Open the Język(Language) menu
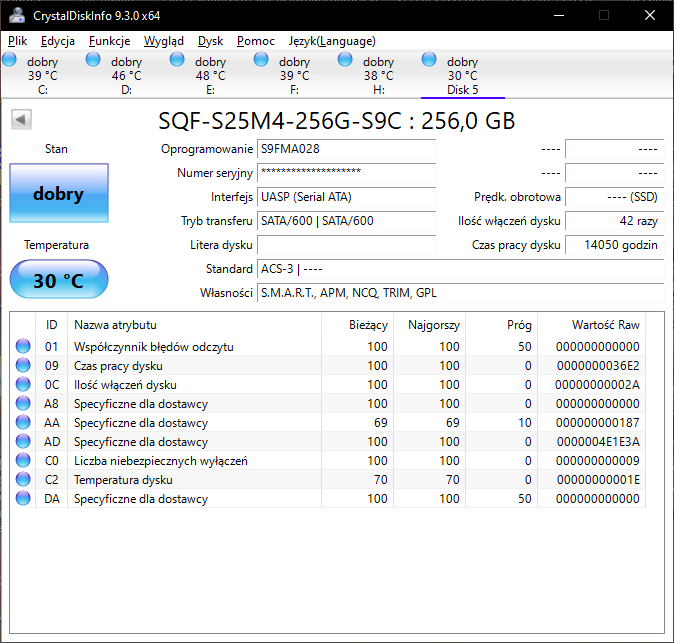The image size is (674, 643). click(x=332, y=41)
